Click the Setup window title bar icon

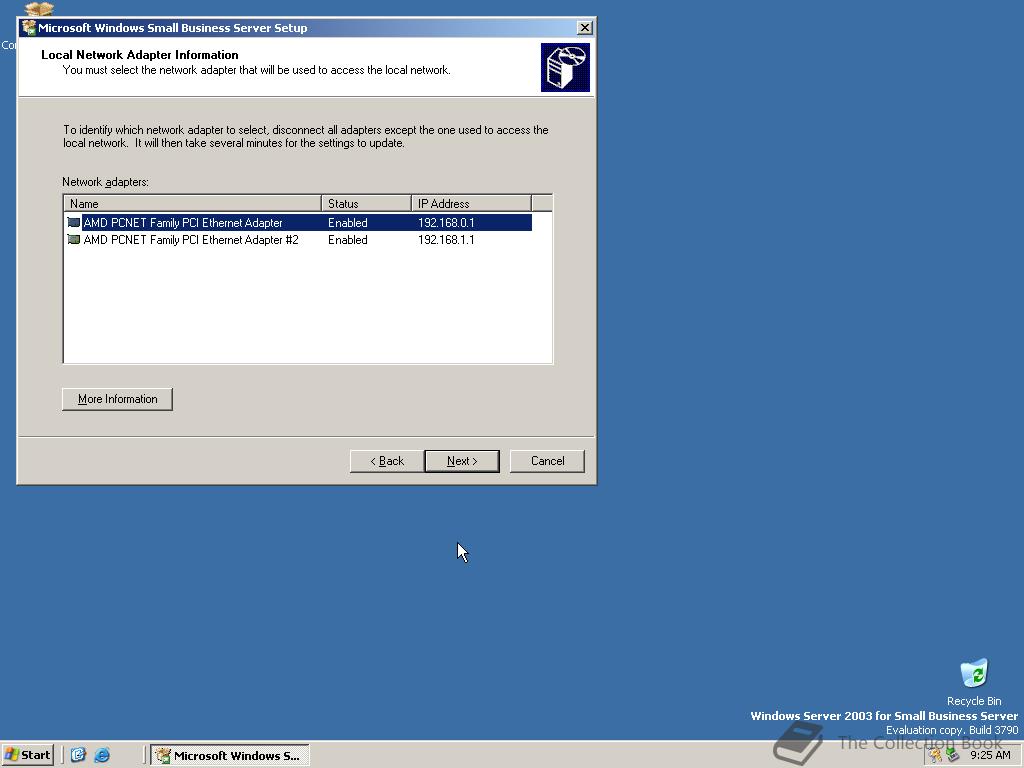point(29,27)
